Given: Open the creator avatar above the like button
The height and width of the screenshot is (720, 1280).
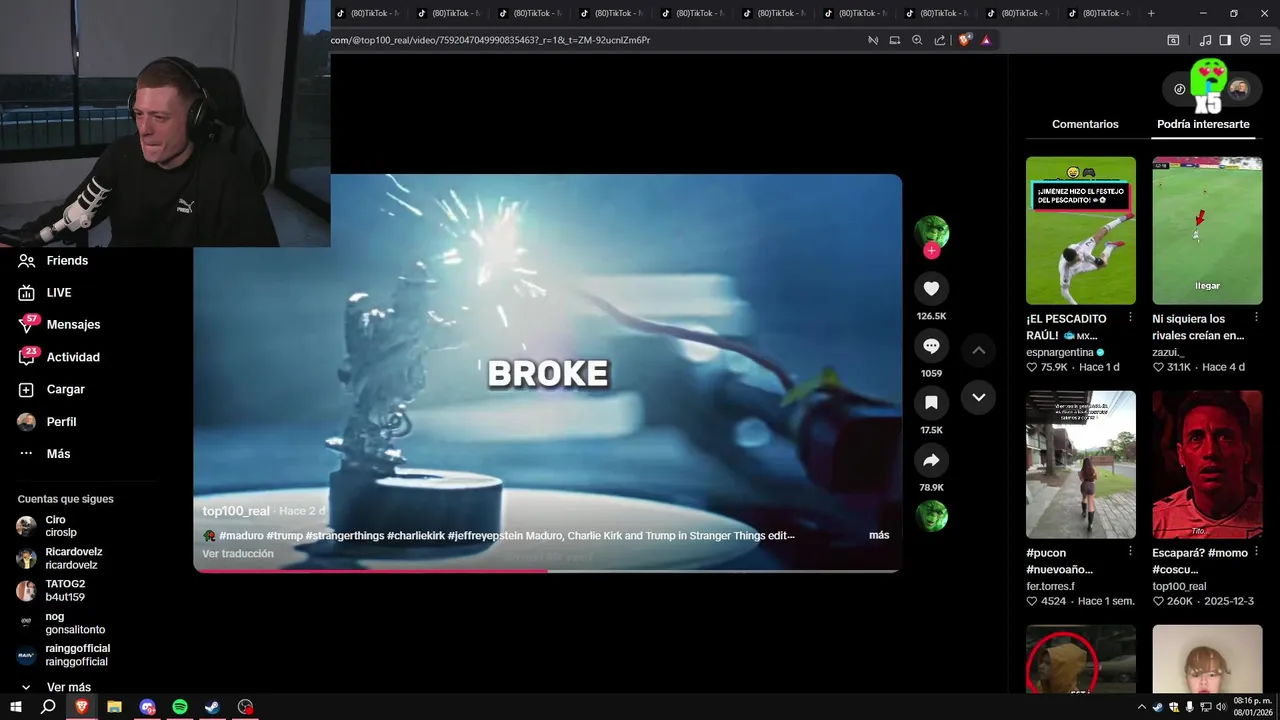Looking at the screenshot, I should [x=931, y=232].
